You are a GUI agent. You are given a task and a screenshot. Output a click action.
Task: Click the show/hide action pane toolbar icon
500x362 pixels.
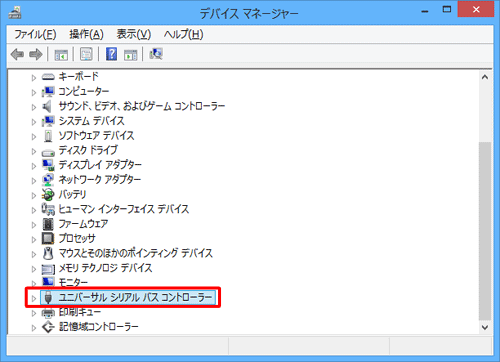(130, 54)
